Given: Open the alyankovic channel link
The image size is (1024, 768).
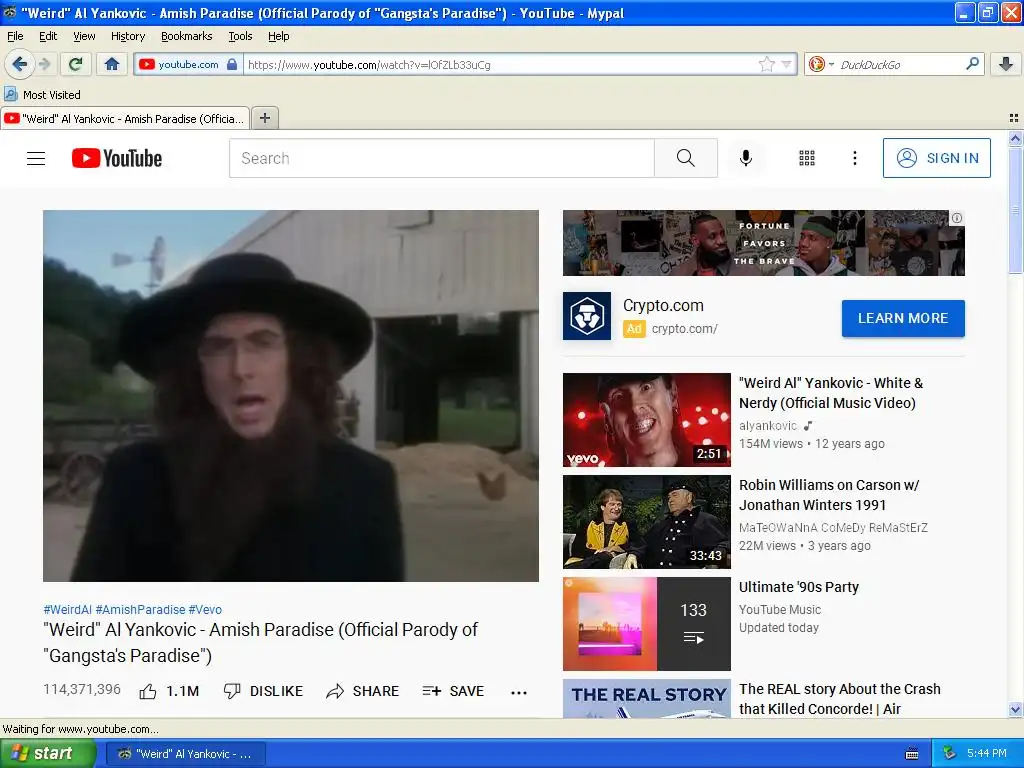Looking at the screenshot, I should (768, 426).
